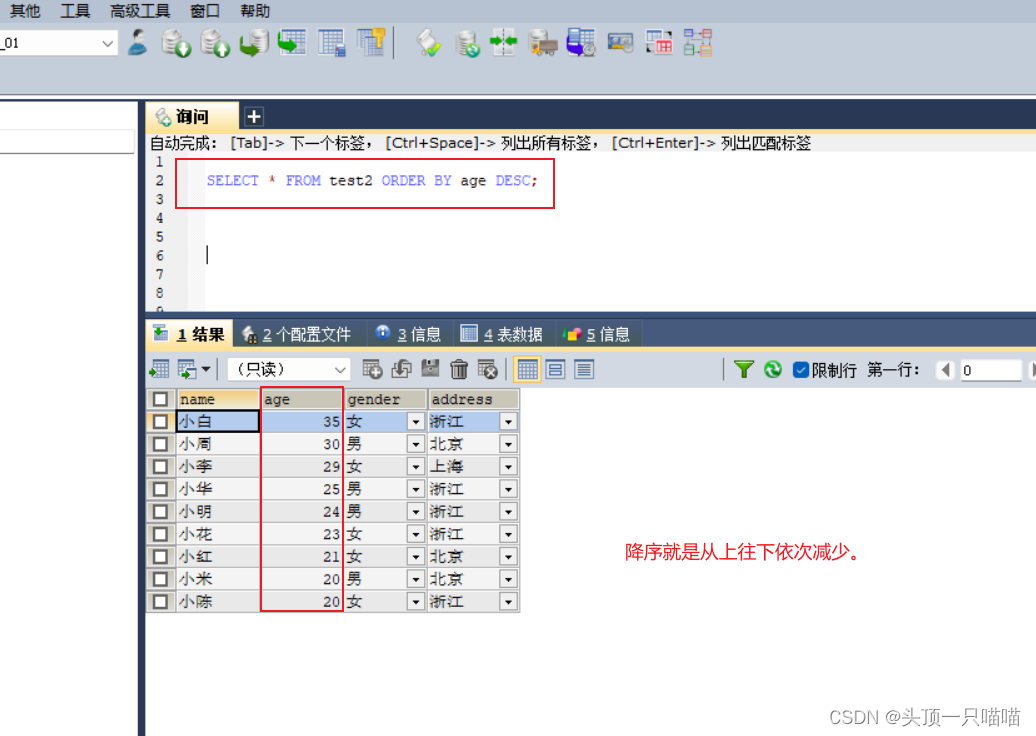Check the row checkbox for 小白

click(x=161, y=421)
